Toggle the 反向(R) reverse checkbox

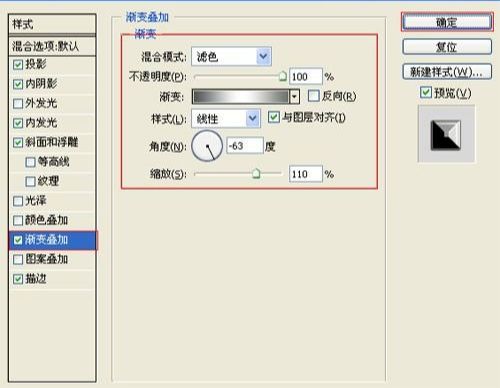click(313, 96)
